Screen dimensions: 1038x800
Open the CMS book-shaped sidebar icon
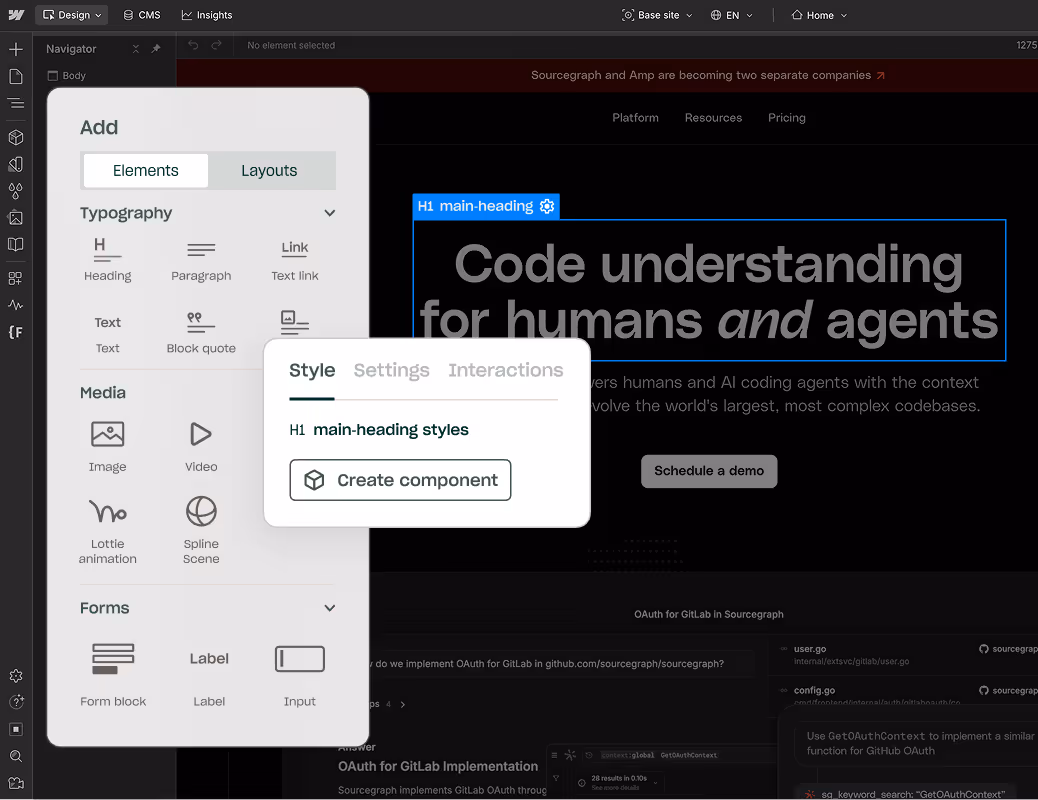pos(16,244)
